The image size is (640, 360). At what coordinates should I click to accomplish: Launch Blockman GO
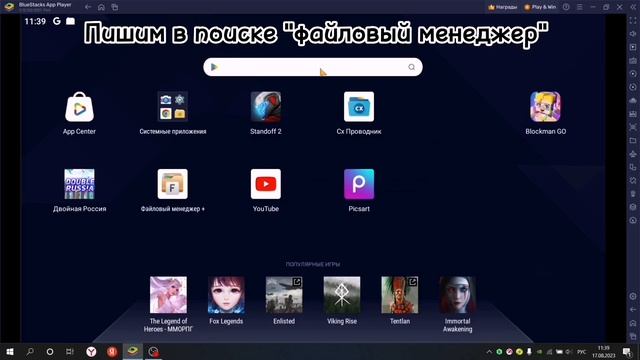point(545,107)
